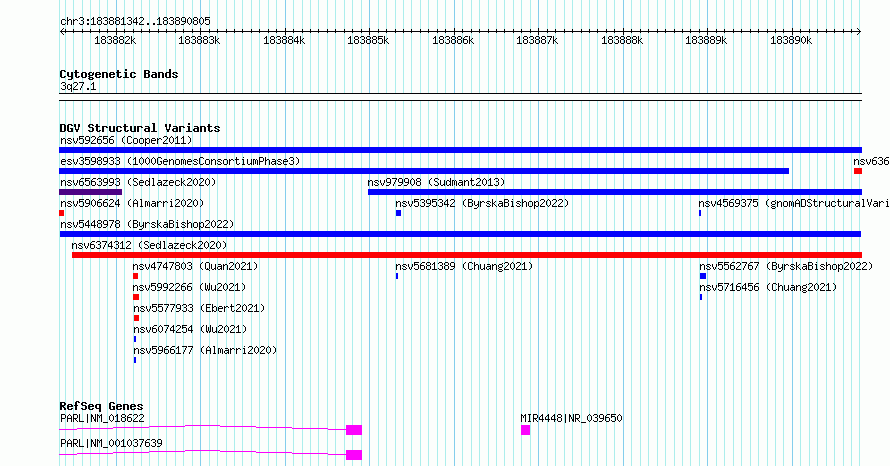Open nsv5562767 (ByrskaBishop2022) label

pyautogui.click(x=786, y=266)
